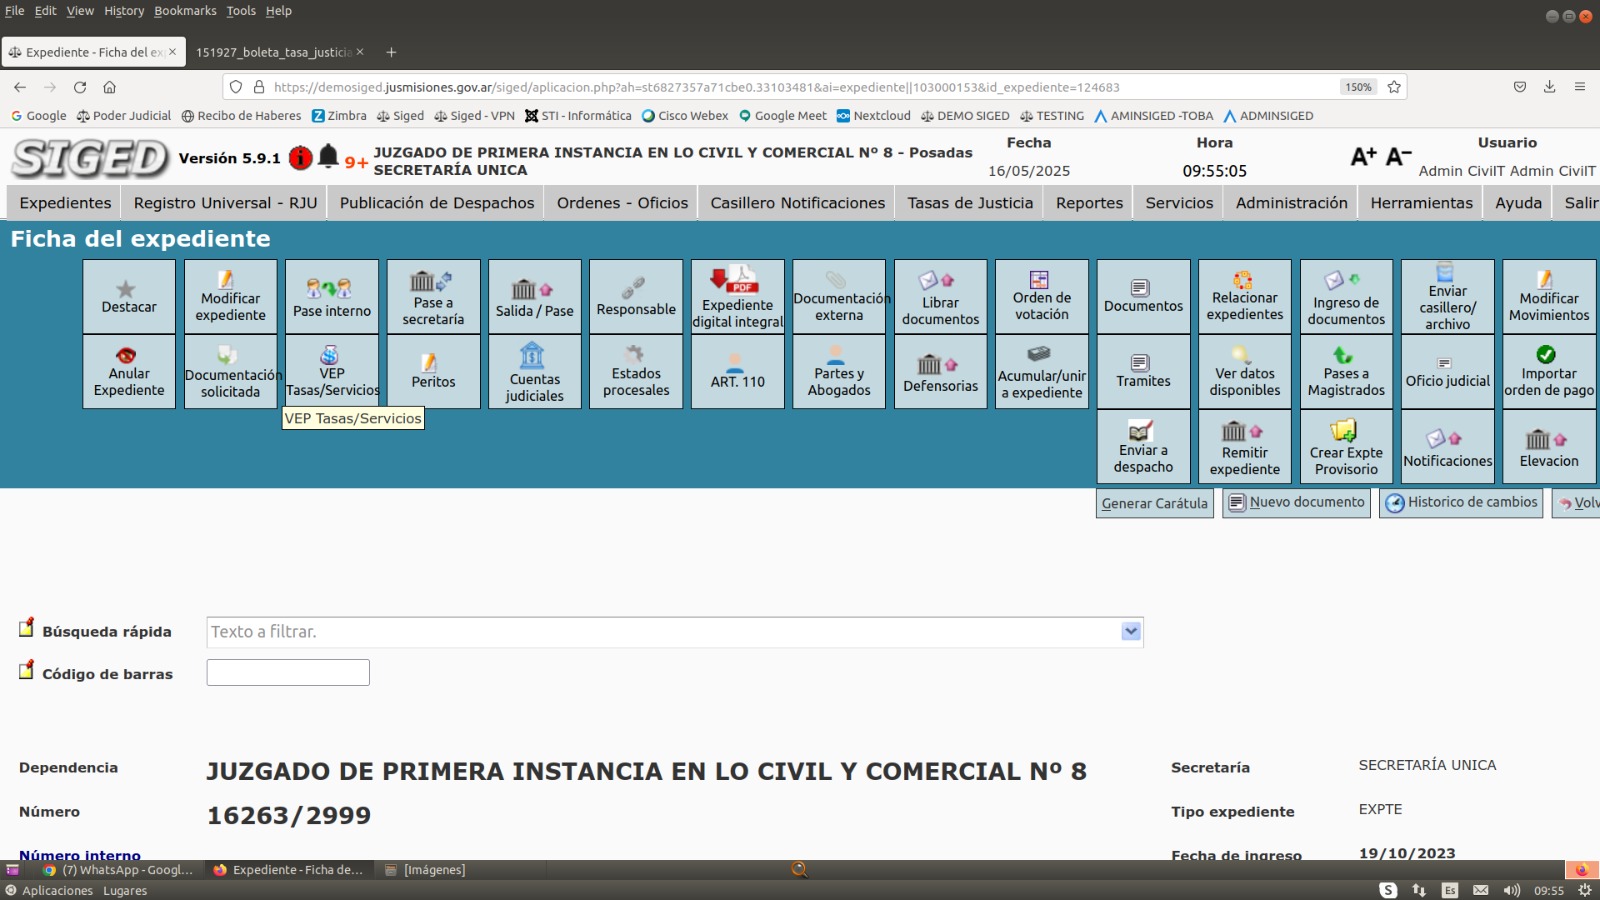
Task: Open Casillero Notificaciones menu
Action: pos(798,203)
